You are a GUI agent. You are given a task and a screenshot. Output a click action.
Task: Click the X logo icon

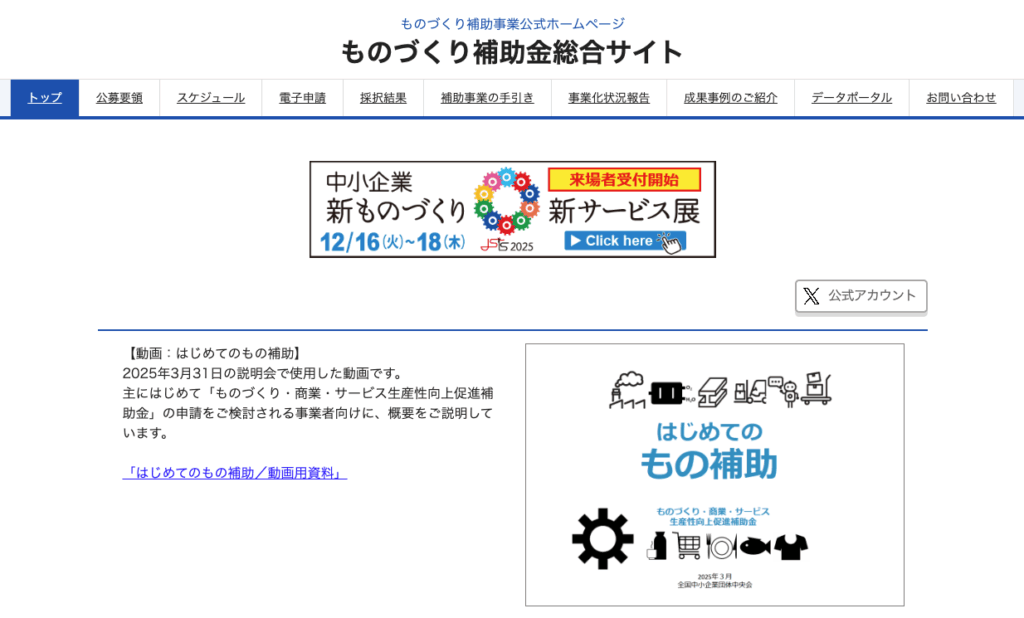(811, 296)
